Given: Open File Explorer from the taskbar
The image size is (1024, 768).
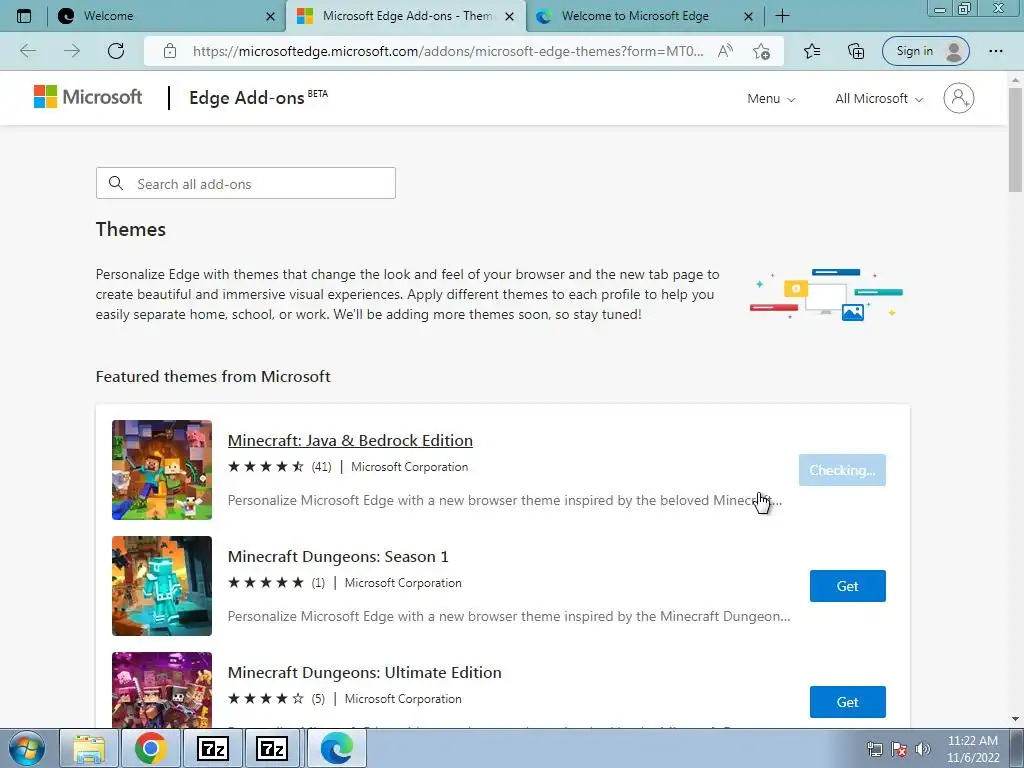Looking at the screenshot, I should click(89, 748).
